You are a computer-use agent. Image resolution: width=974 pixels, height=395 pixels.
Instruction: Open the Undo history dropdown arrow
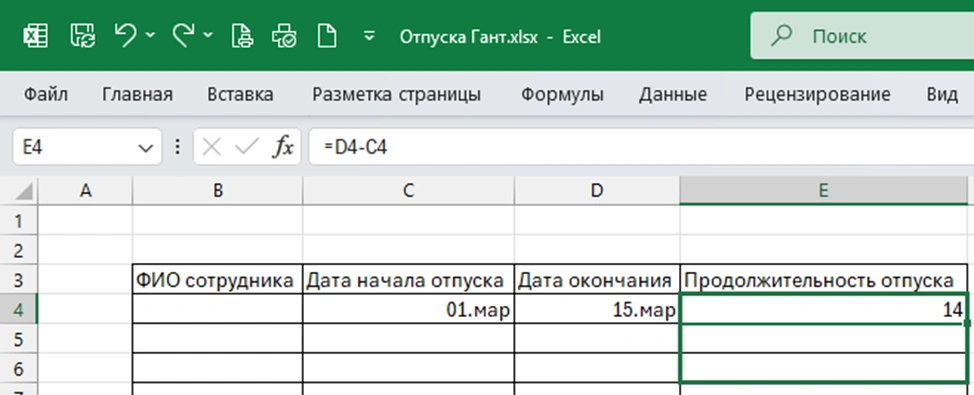(150, 35)
